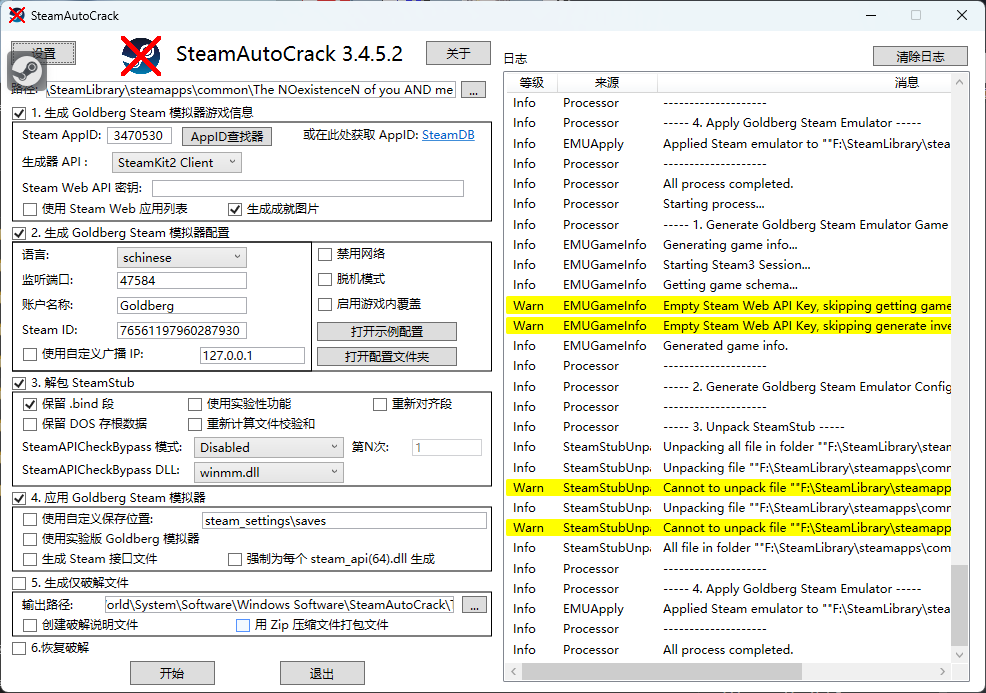Uncheck the 保留 .bind 段 option
This screenshot has width=986, height=693.
(x=30, y=404)
